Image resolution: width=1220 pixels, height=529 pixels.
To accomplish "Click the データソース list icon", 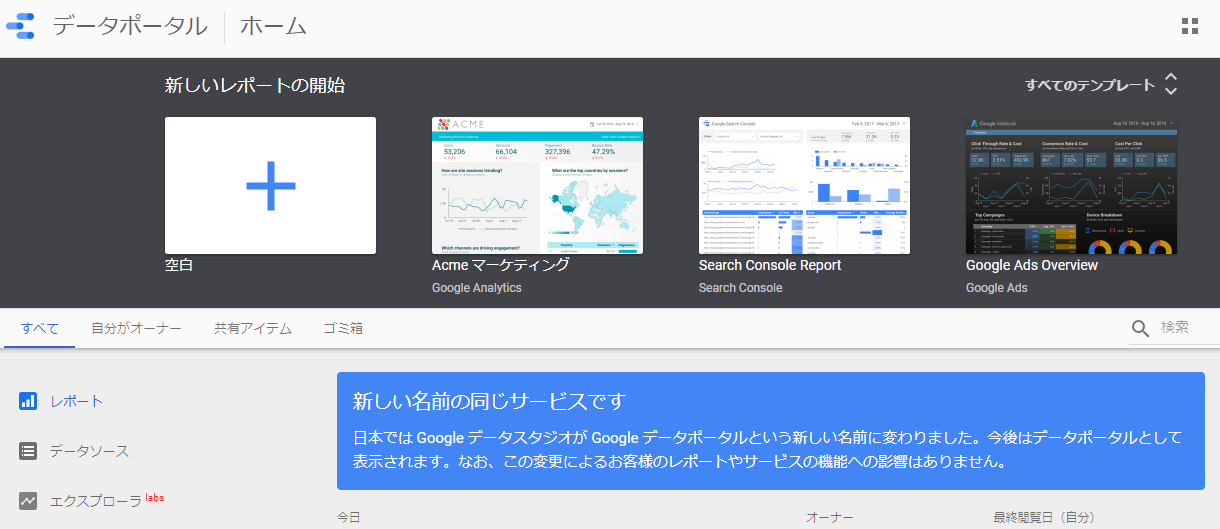I will coord(28,451).
